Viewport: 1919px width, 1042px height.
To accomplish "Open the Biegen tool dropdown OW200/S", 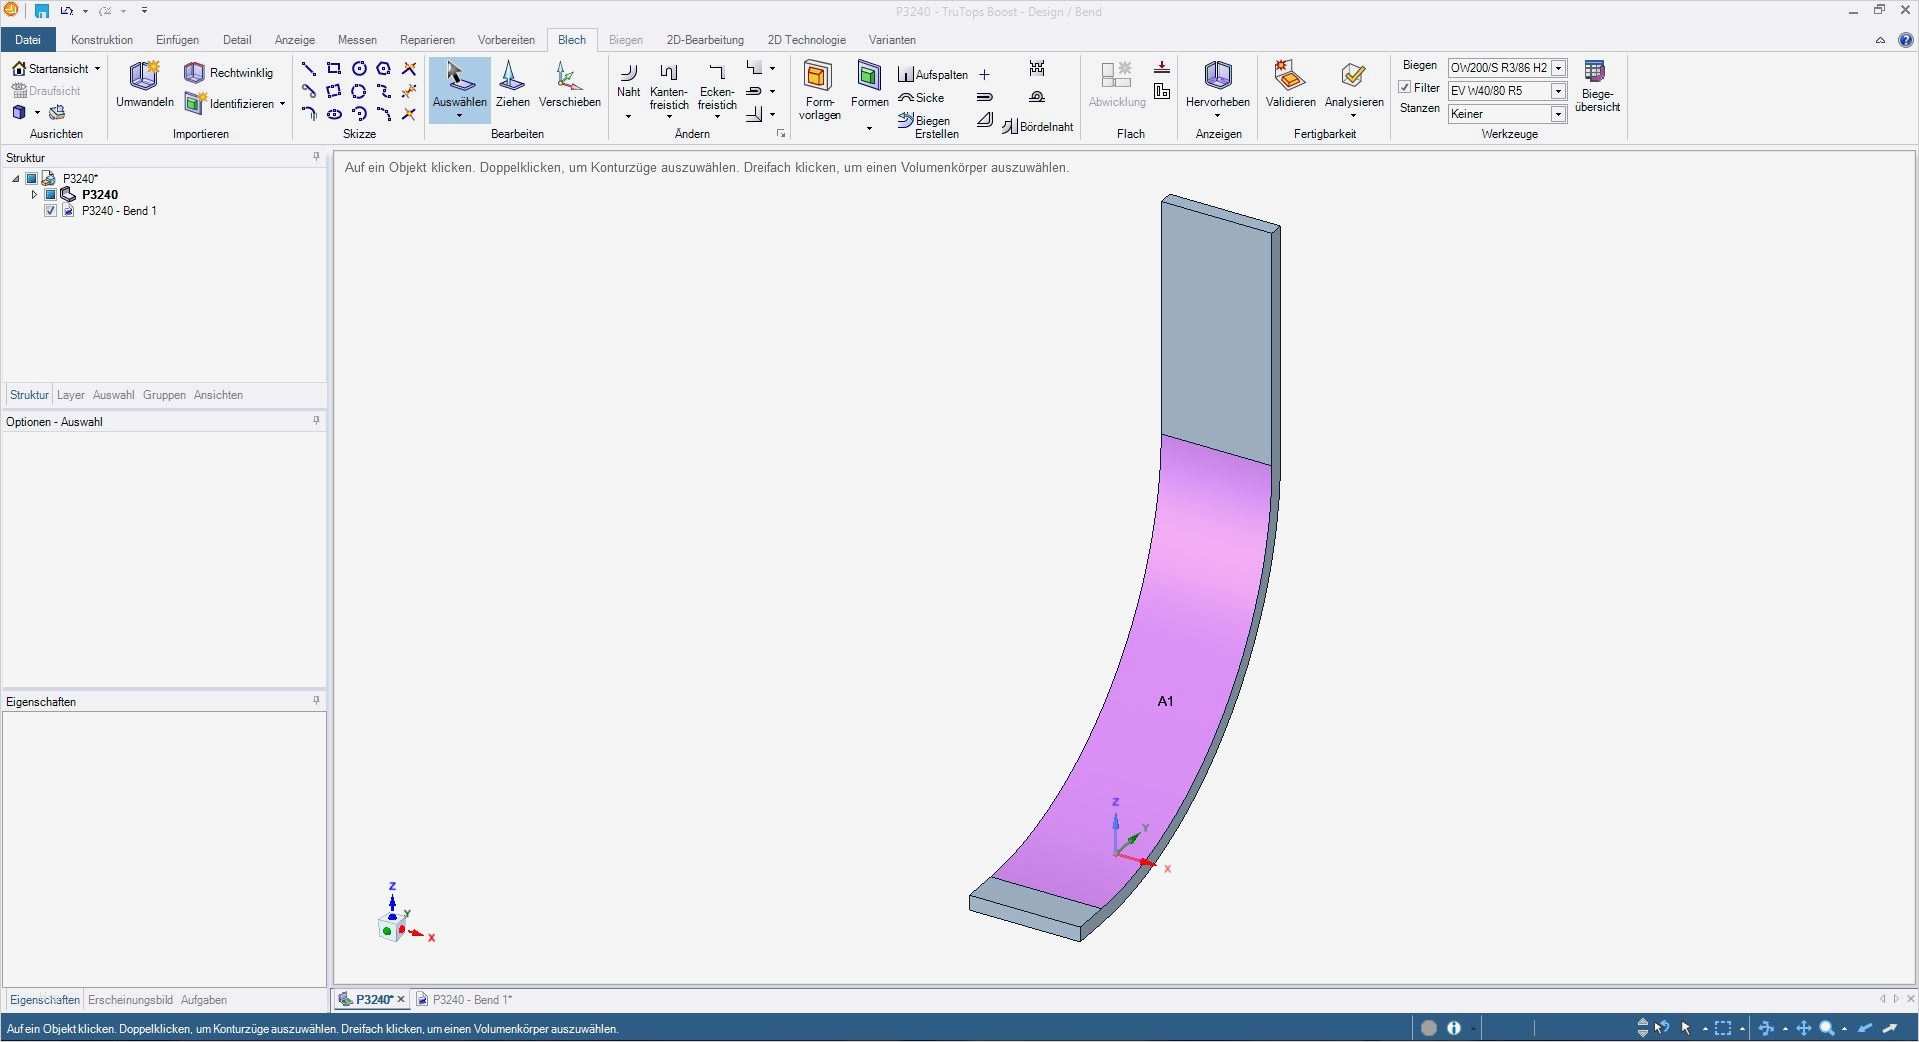I will [x=1558, y=68].
